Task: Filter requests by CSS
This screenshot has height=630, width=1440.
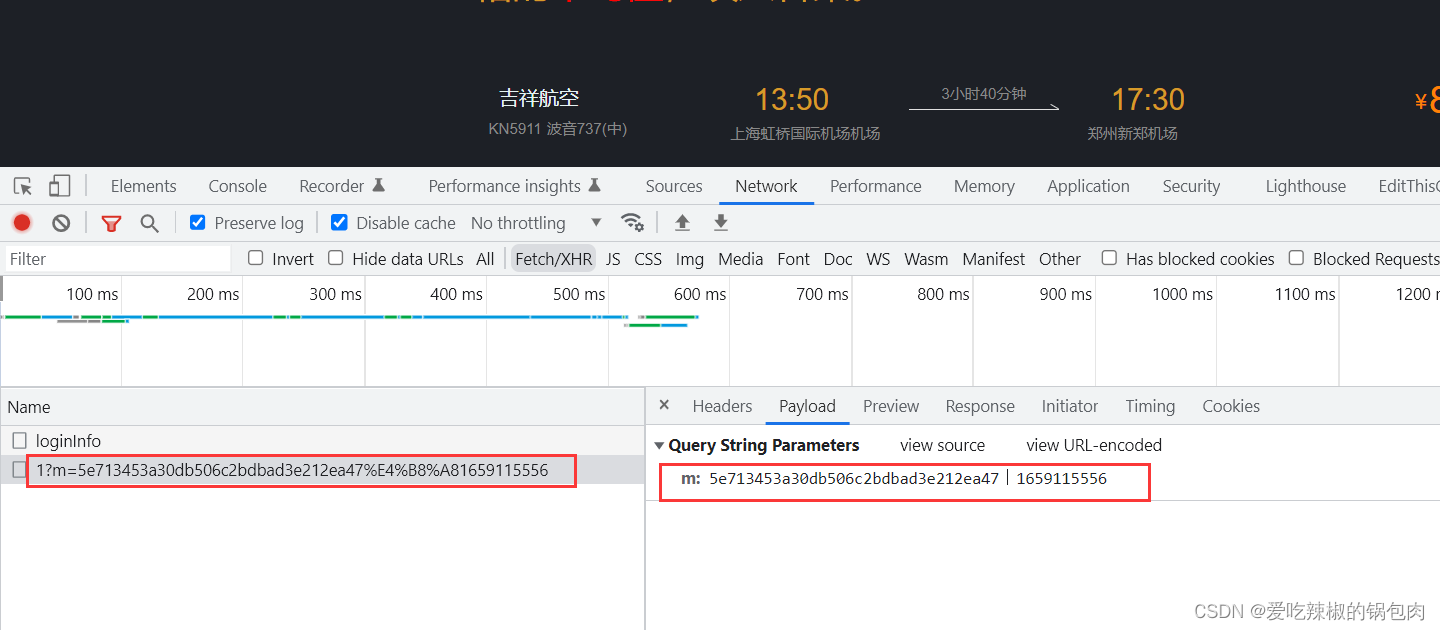Action: coord(648,259)
